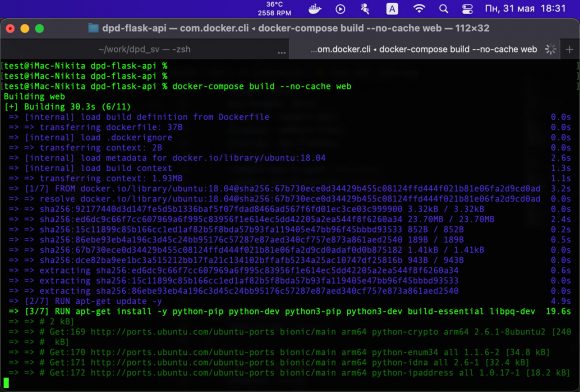Click the activity spinner in the docker tab
The image size is (580, 392).
[550, 49]
